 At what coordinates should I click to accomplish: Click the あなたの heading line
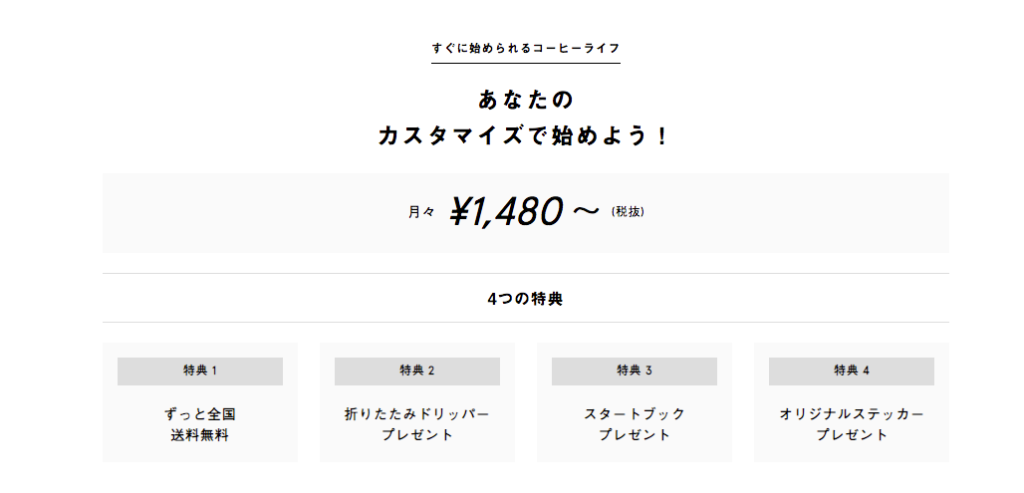(525, 101)
